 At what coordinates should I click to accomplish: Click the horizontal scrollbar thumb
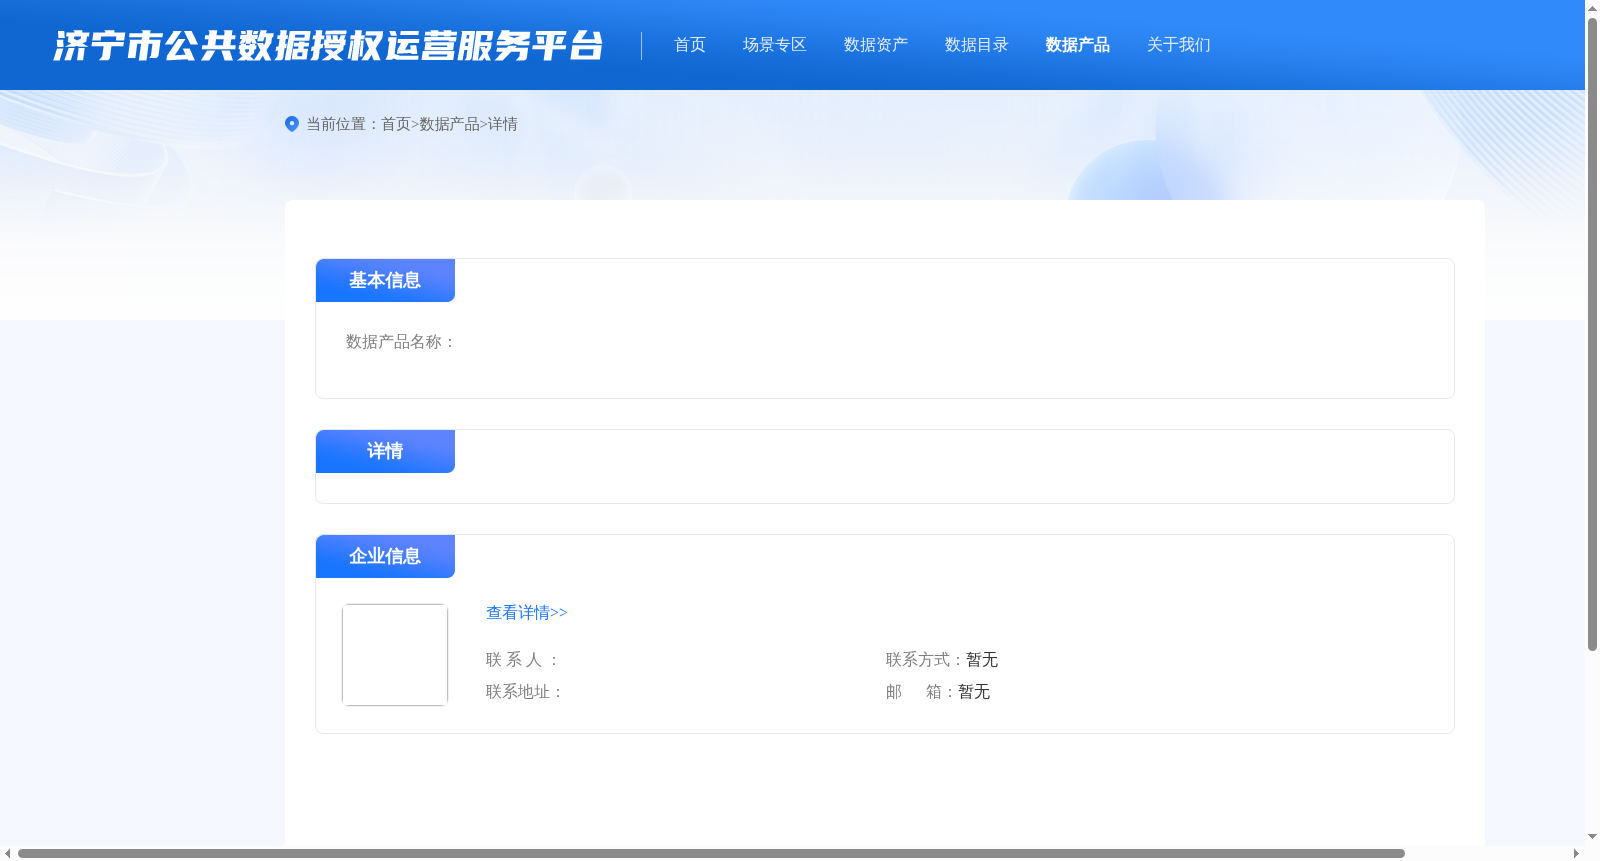tap(711, 854)
